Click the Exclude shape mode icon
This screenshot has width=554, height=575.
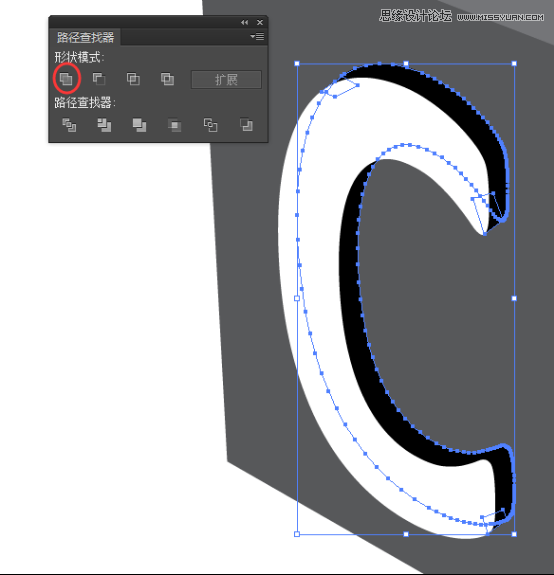point(167,79)
